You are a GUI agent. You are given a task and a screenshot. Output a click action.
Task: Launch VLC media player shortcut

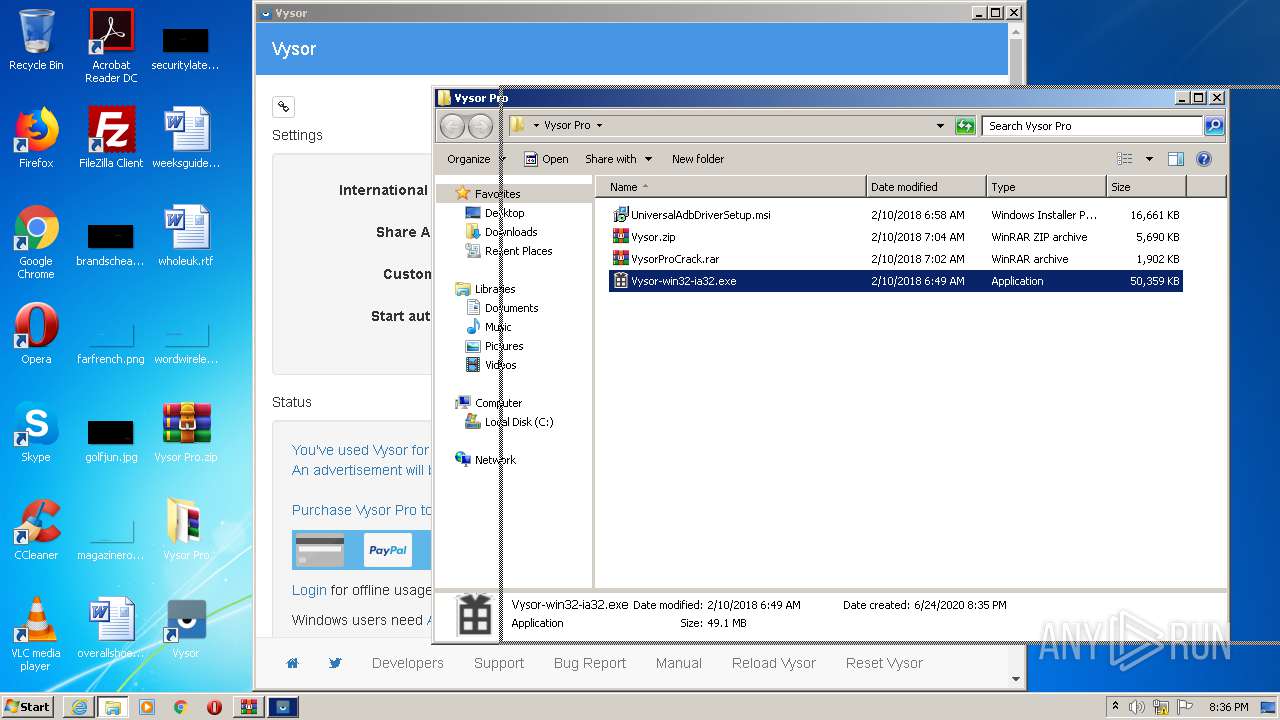[x=36, y=634]
